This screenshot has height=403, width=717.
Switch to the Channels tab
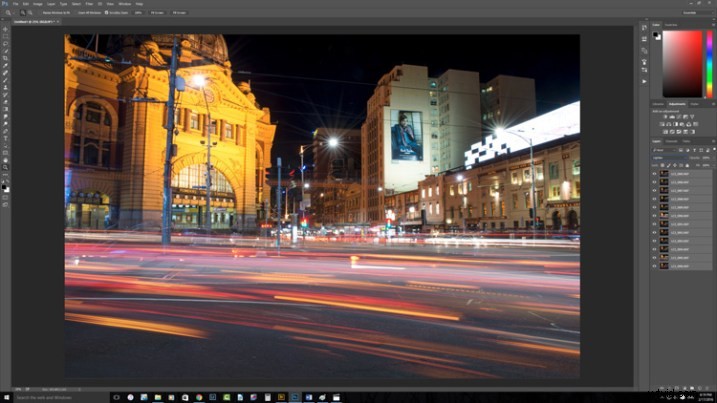click(671, 141)
